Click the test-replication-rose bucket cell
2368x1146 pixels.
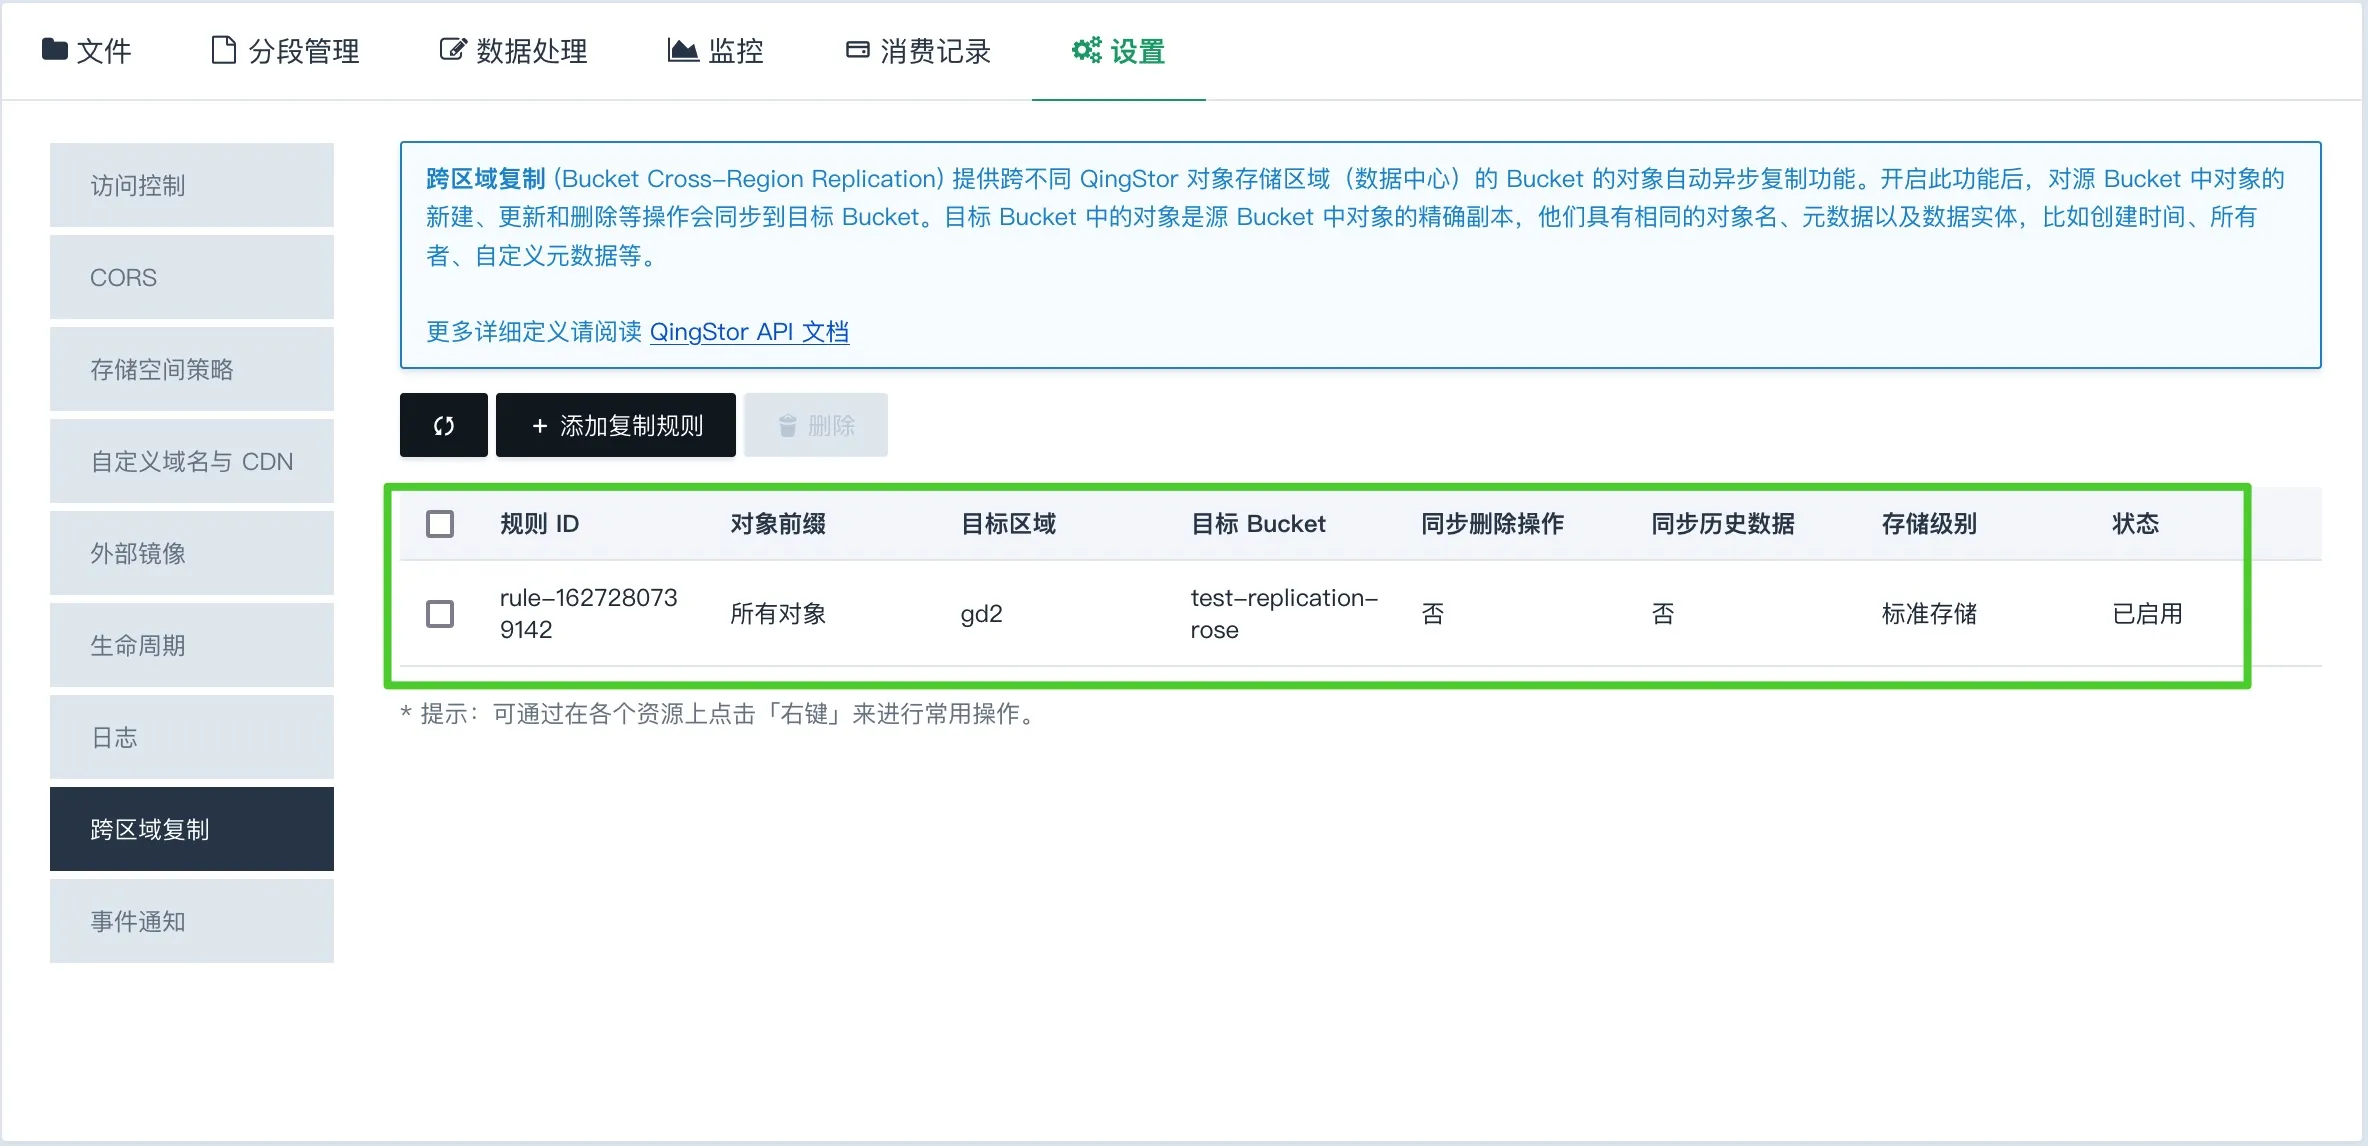pyautogui.click(x=1283, y=613)
